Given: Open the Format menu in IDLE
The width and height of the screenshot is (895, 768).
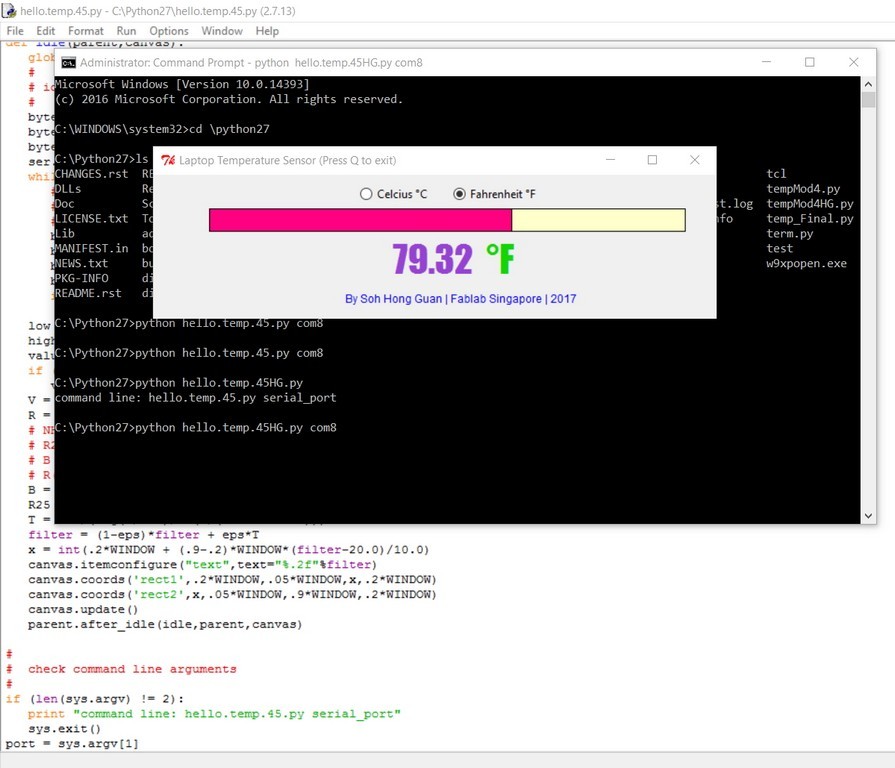Looking at the screenshot, I should 86,31.
